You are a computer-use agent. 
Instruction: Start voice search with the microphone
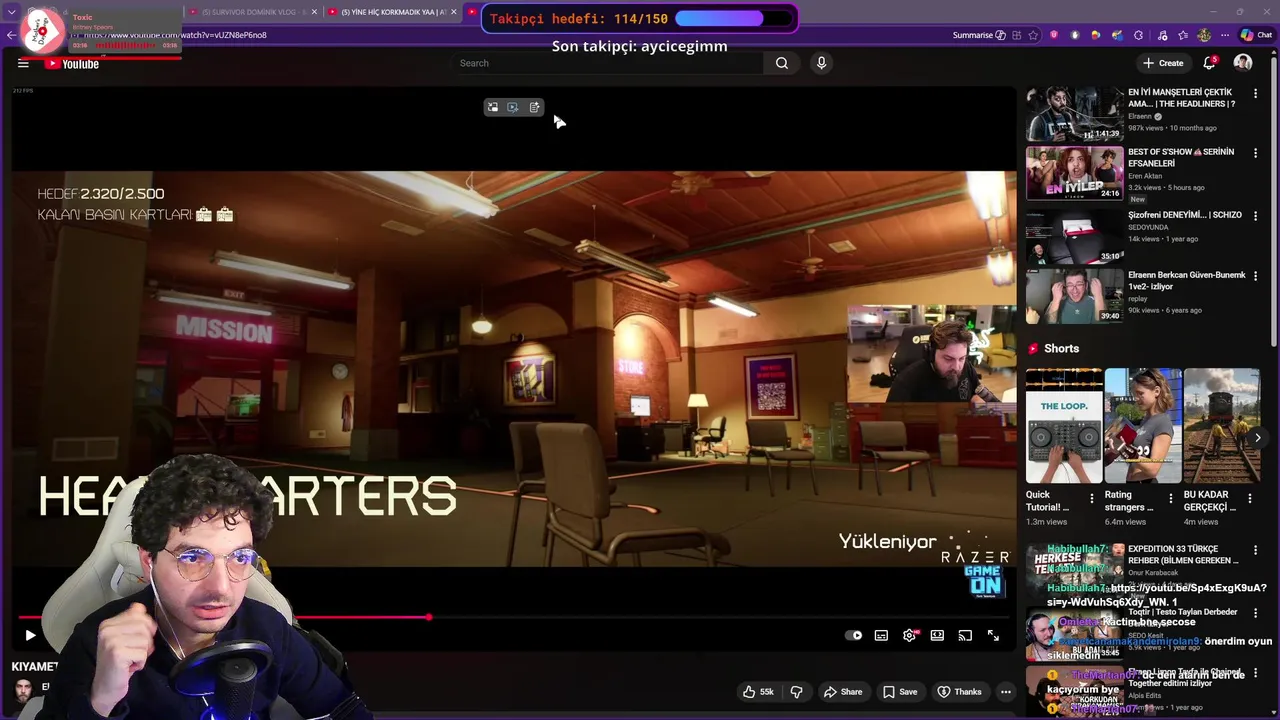click(821, 63)
